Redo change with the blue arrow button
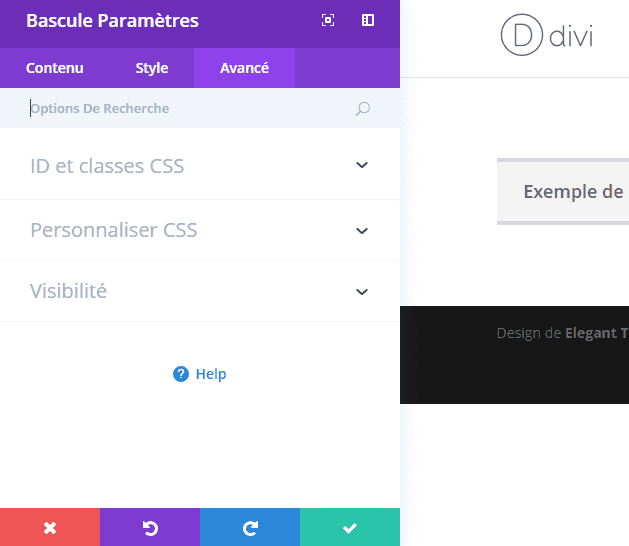 tap(250, 528)
